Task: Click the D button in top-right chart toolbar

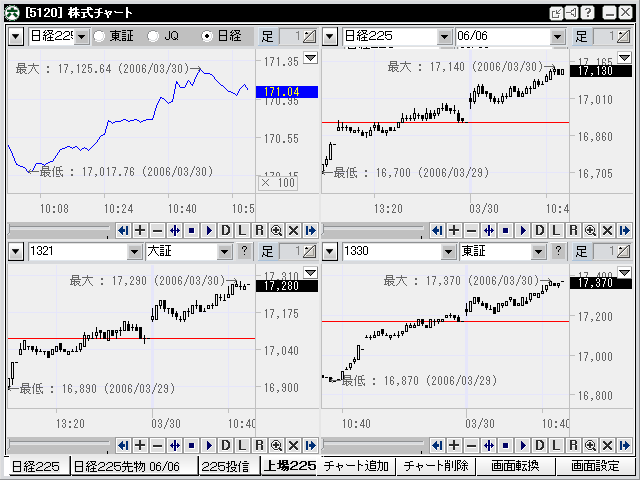Action: coord(539,231)
